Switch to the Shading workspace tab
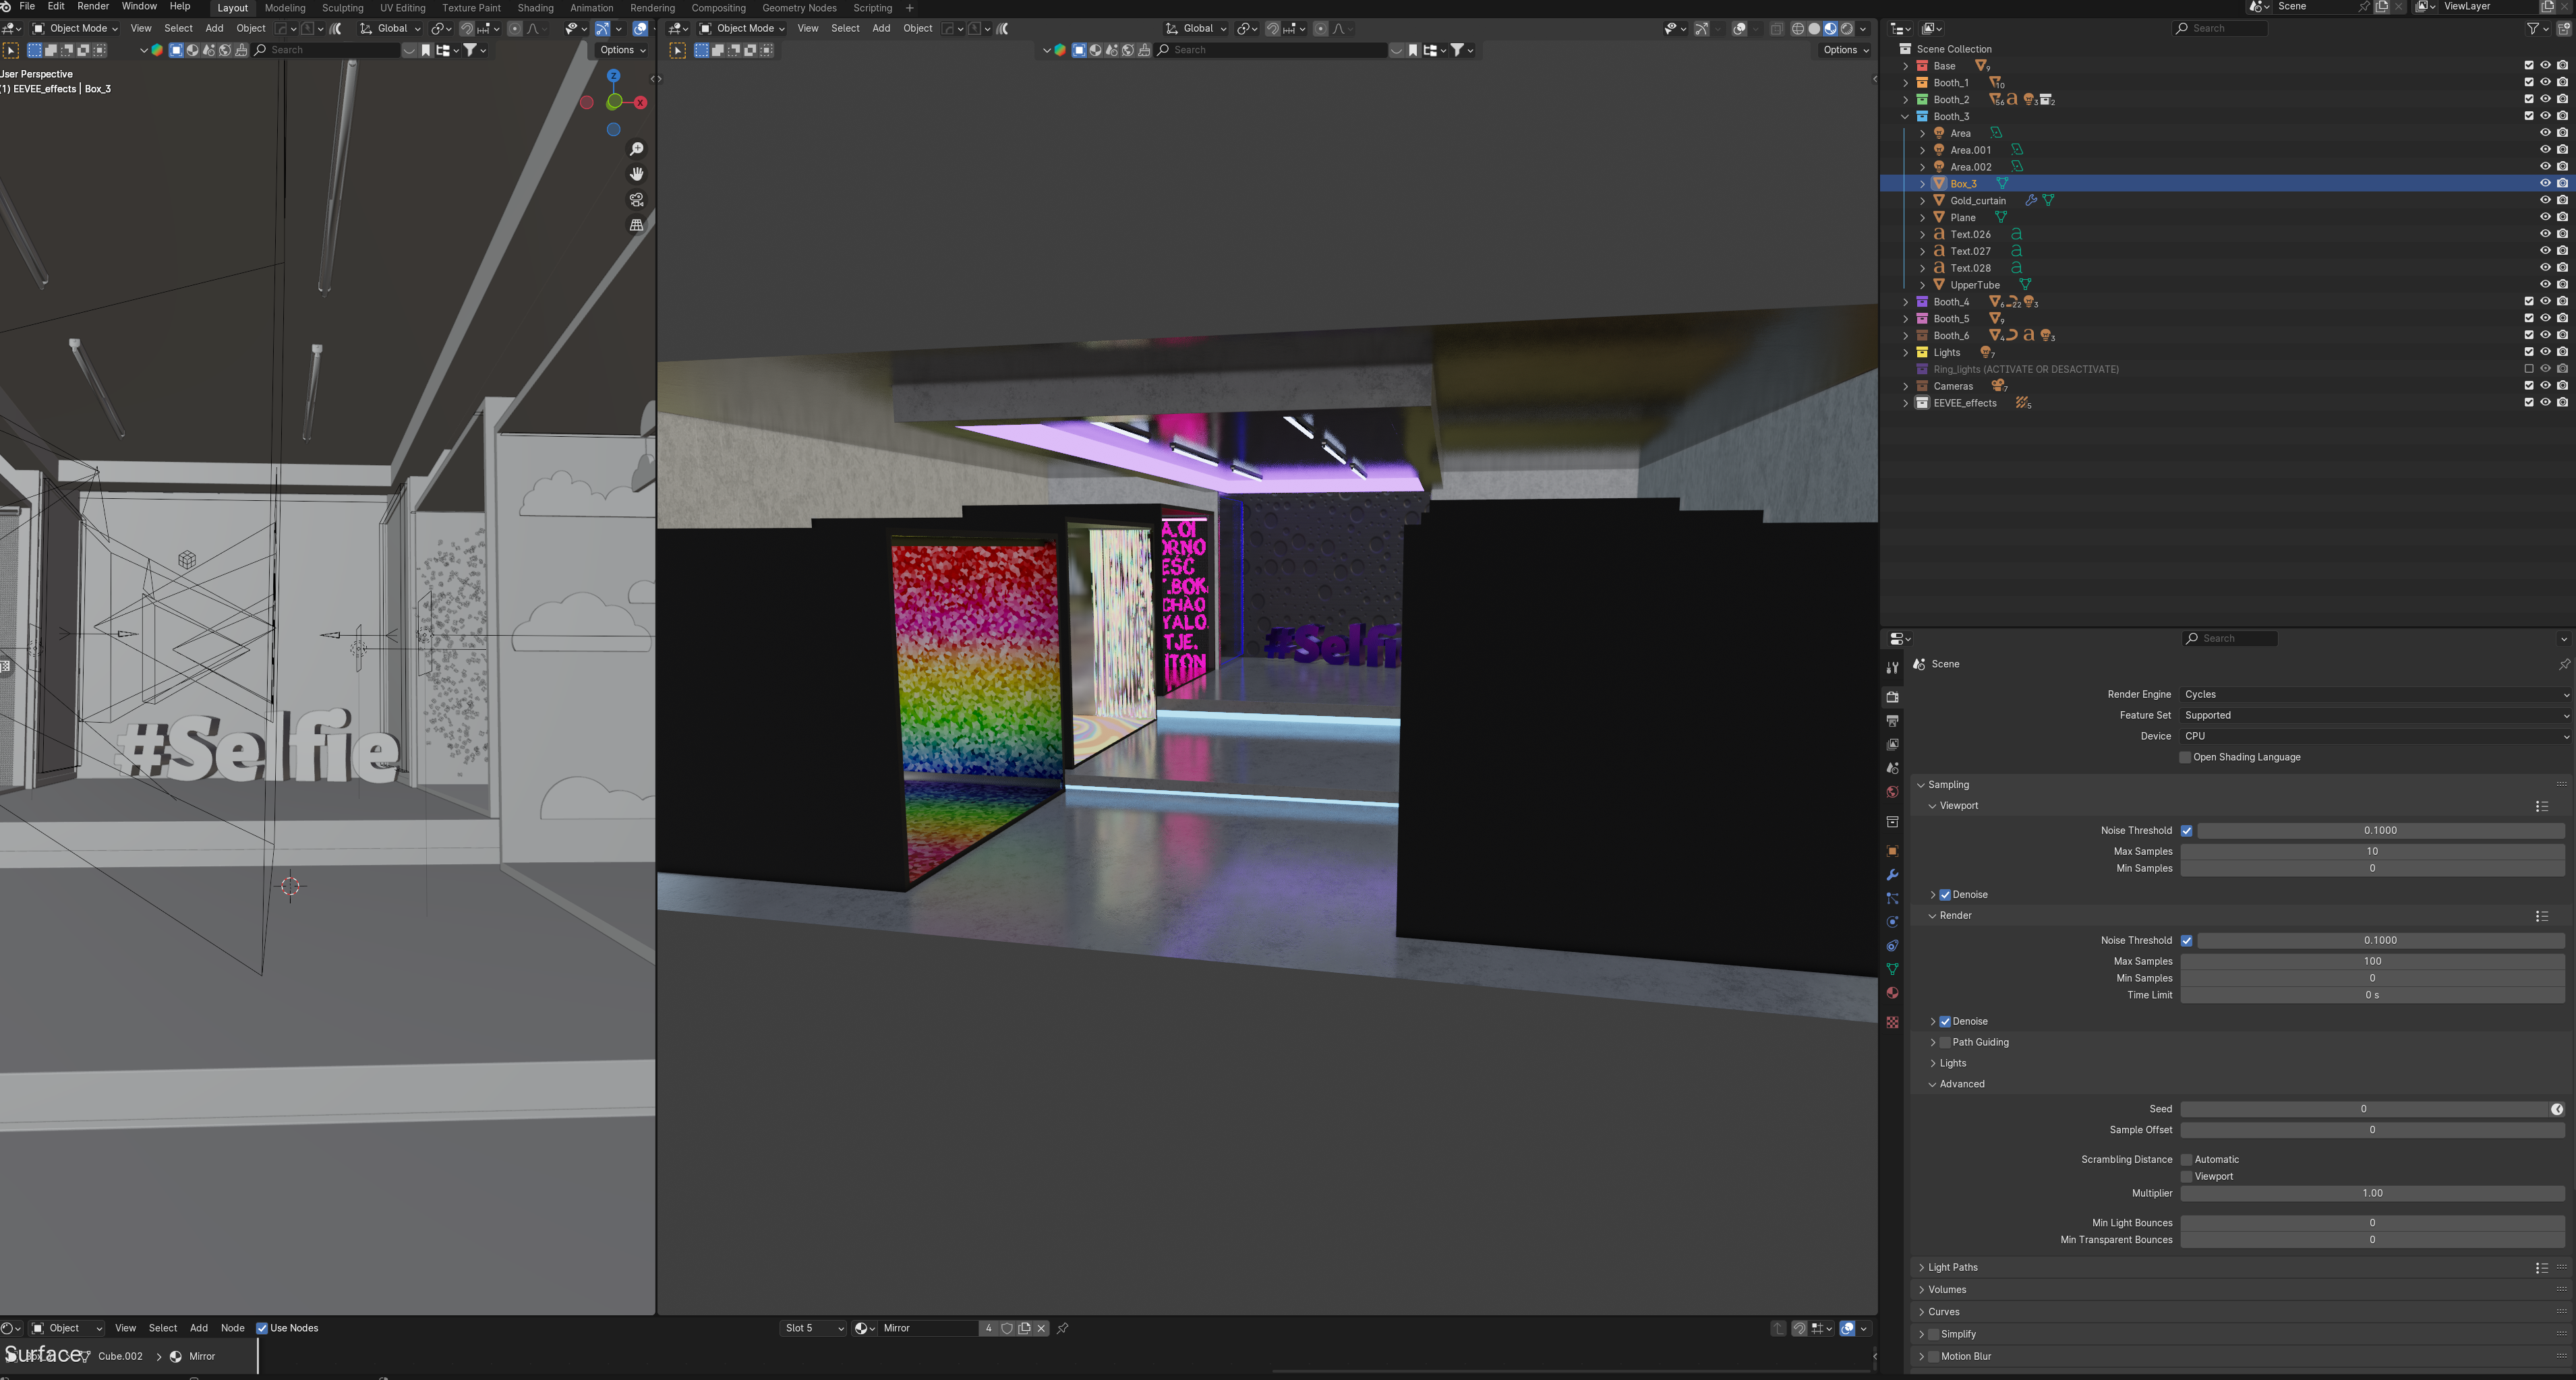The width and height of the screenshot is (2576, 1380). [535, 8]
